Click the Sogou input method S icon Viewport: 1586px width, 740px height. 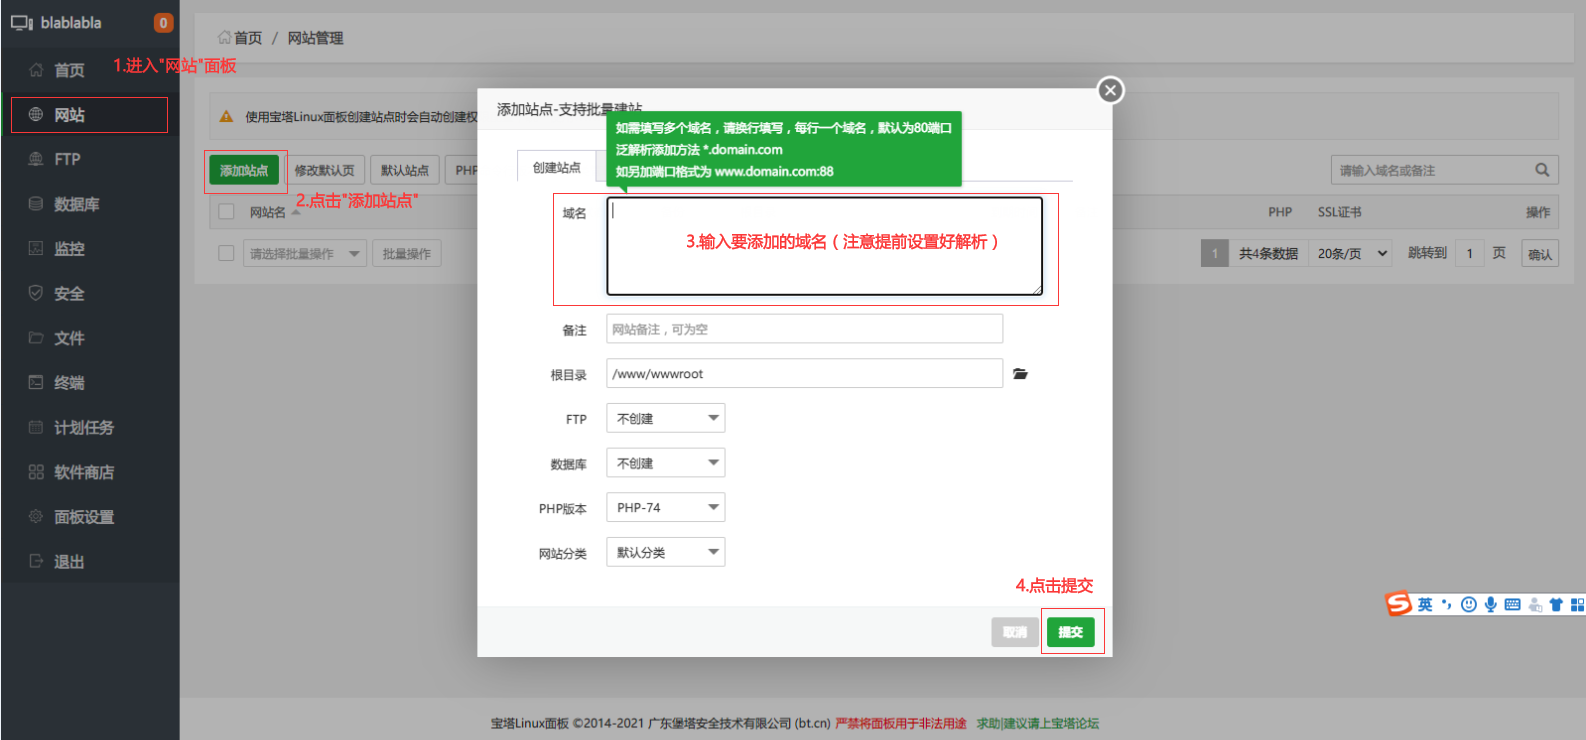pyautogui.click(x=1398, y=604)
